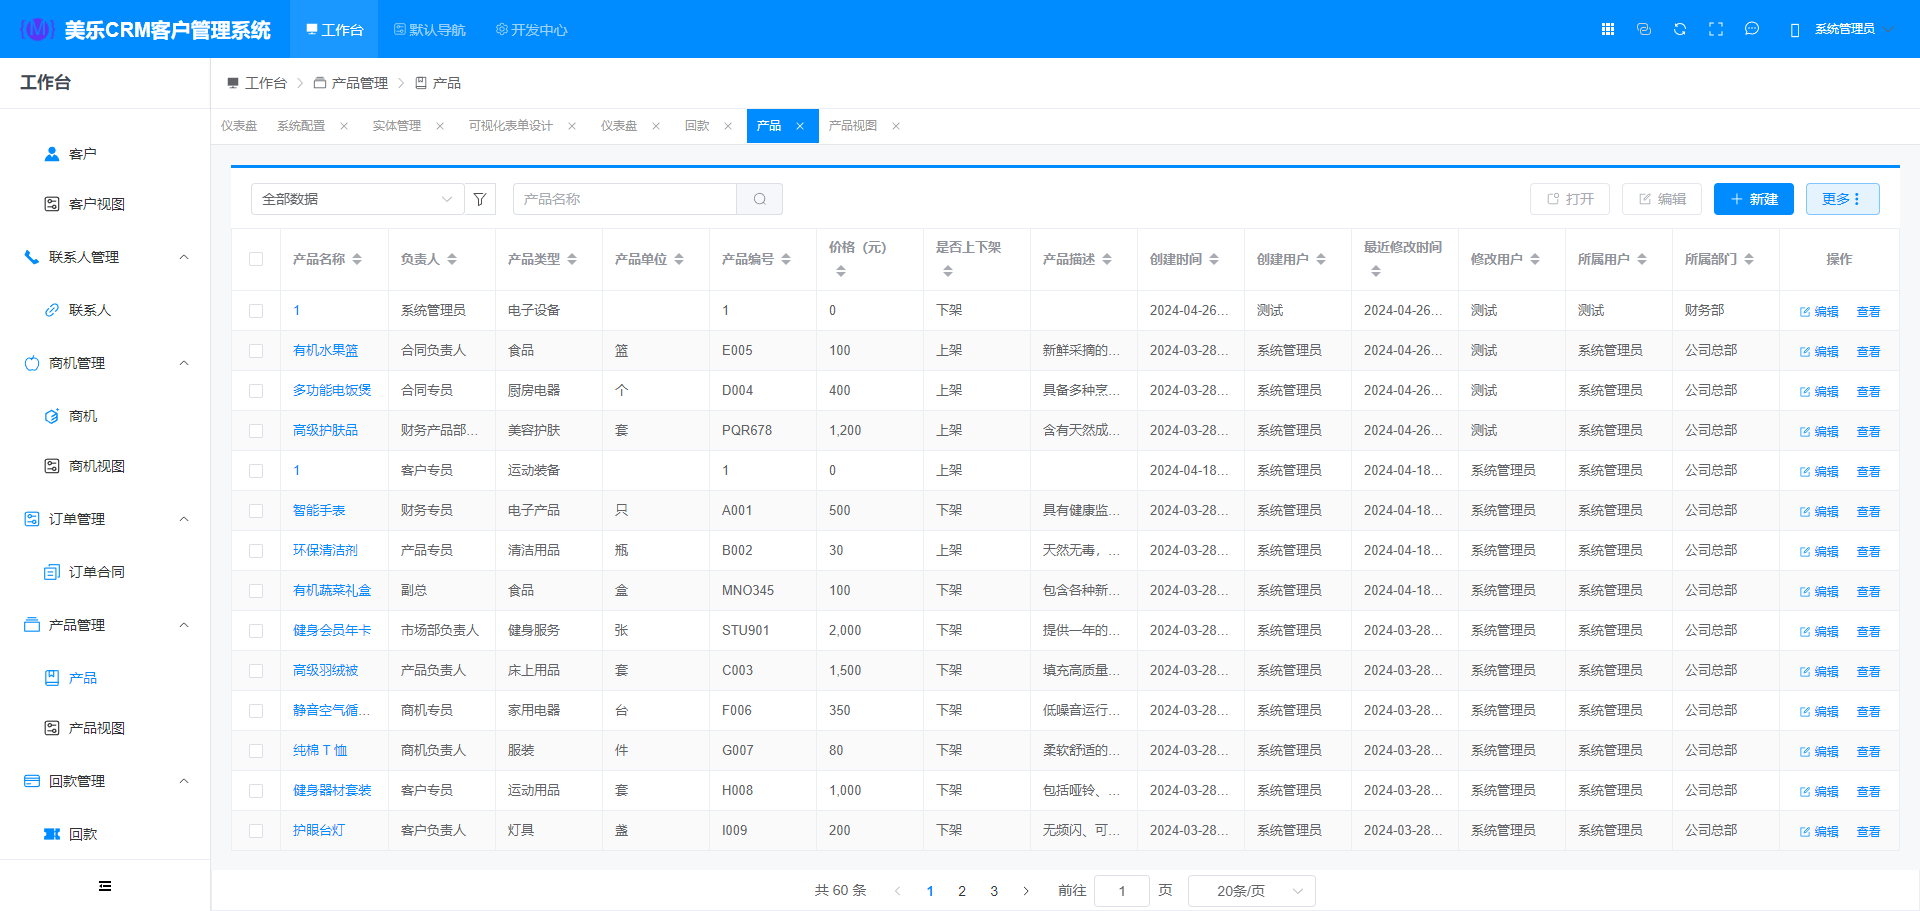Open the 多功能电饭煲 product link
The width and height of the screenshot is (1920, 911).
pyautogui.click(x=332, y=390)
